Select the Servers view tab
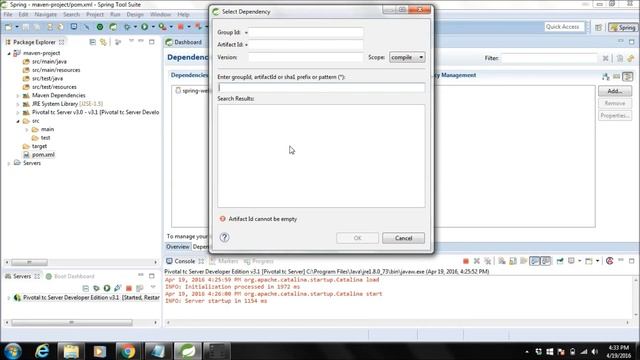Image resolution: width=640 pixels, height=360 pixels. (x=22, y=276)
